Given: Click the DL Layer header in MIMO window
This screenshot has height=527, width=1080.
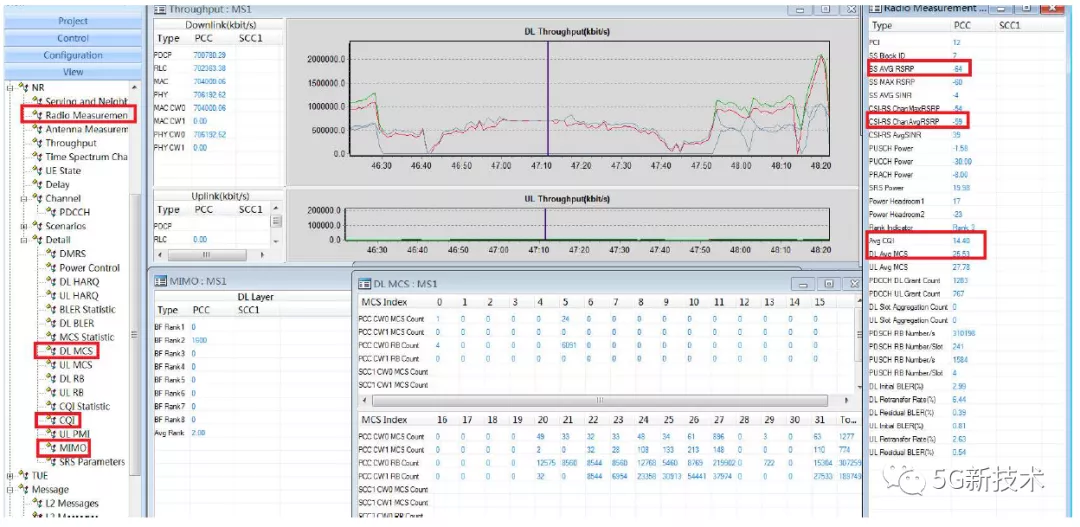Looking at the screenshot, I should (x=256, y=297).
